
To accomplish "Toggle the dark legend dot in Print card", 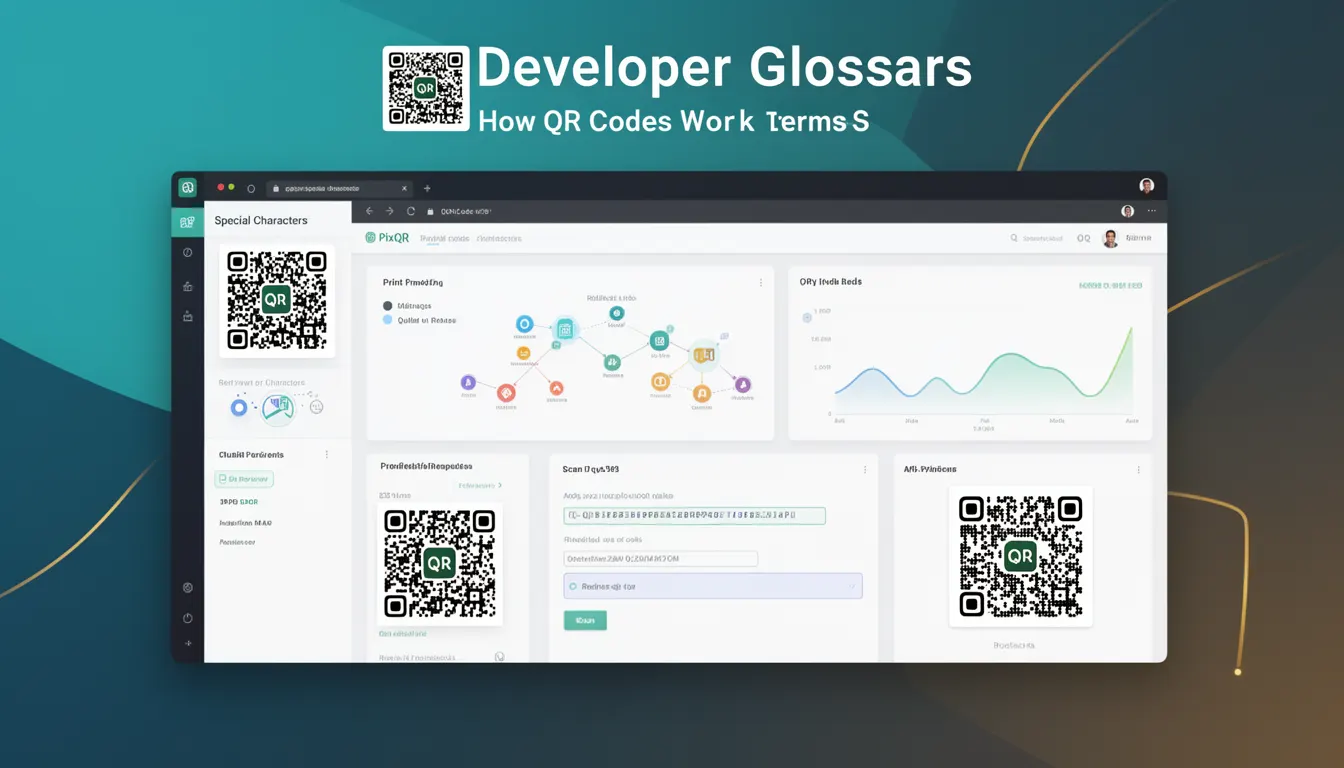I will 388,306.
